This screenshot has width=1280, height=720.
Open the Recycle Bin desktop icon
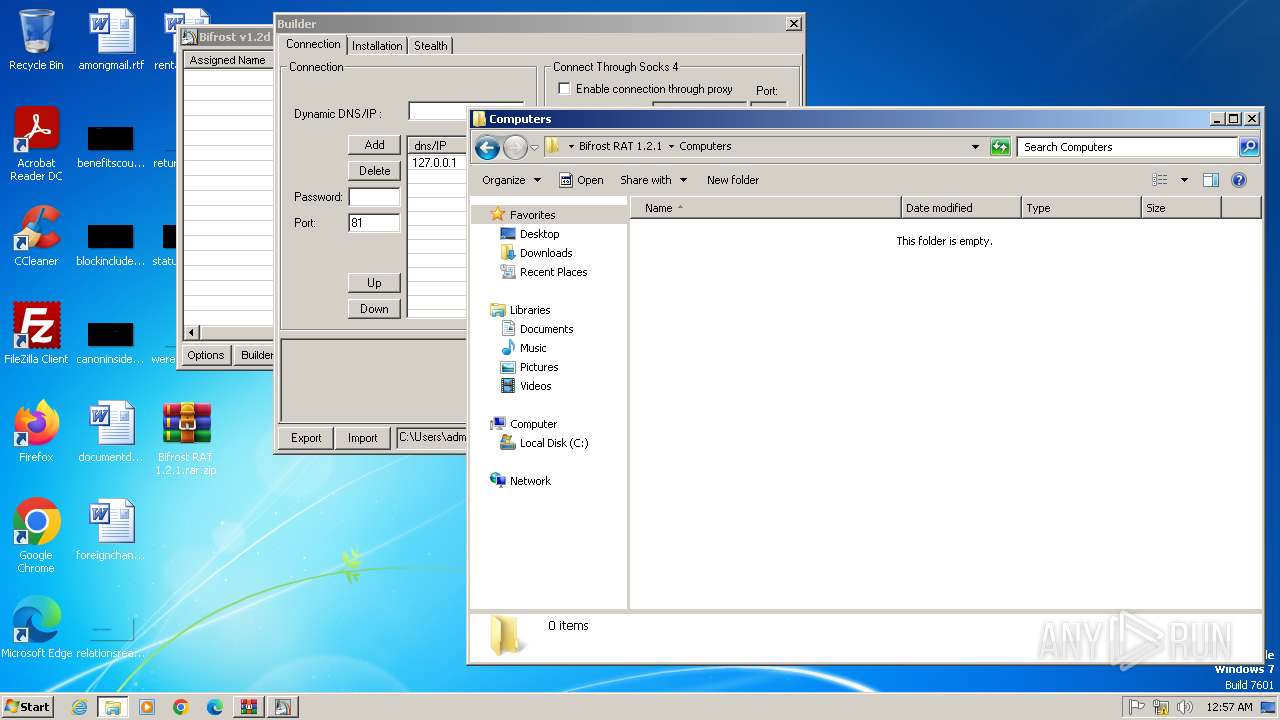click(36, 40)
